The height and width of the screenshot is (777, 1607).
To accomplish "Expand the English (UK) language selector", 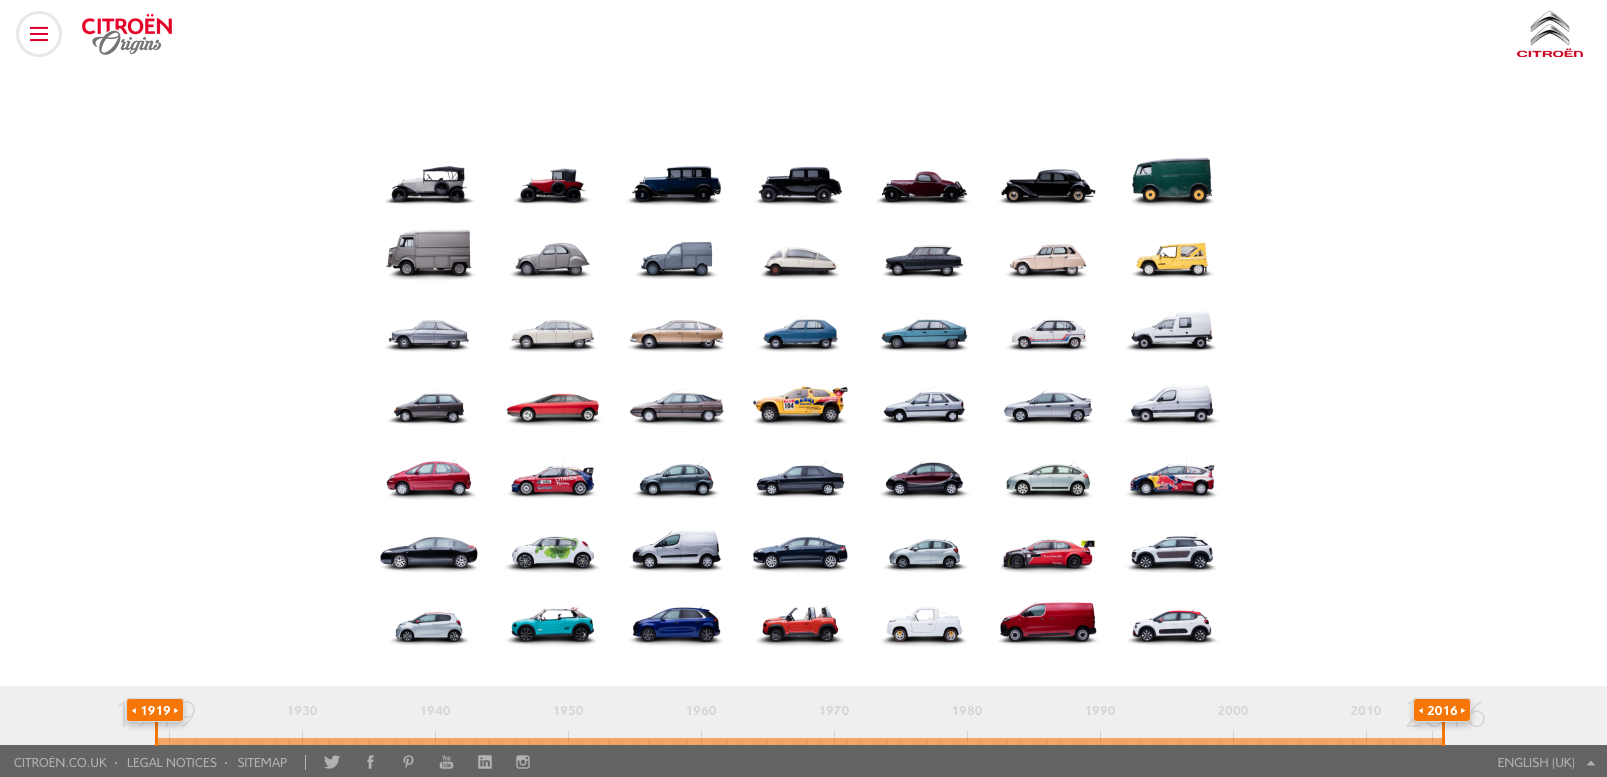I will point(1545,763).
